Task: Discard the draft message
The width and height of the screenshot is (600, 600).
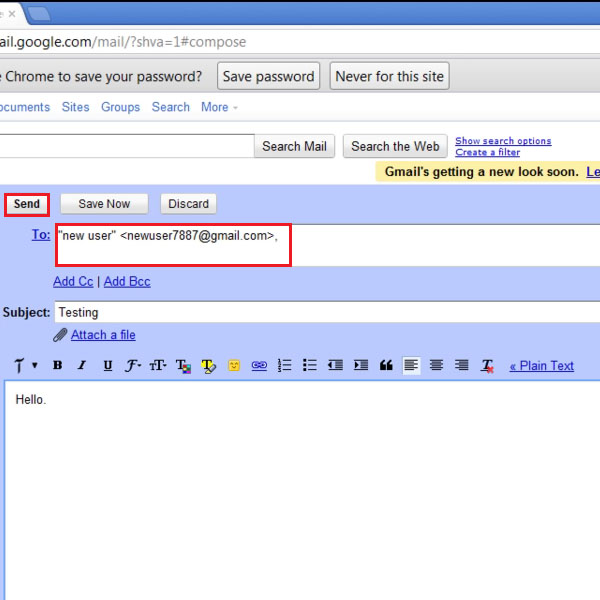Action: pyautogui.click(x=188, y=204)
